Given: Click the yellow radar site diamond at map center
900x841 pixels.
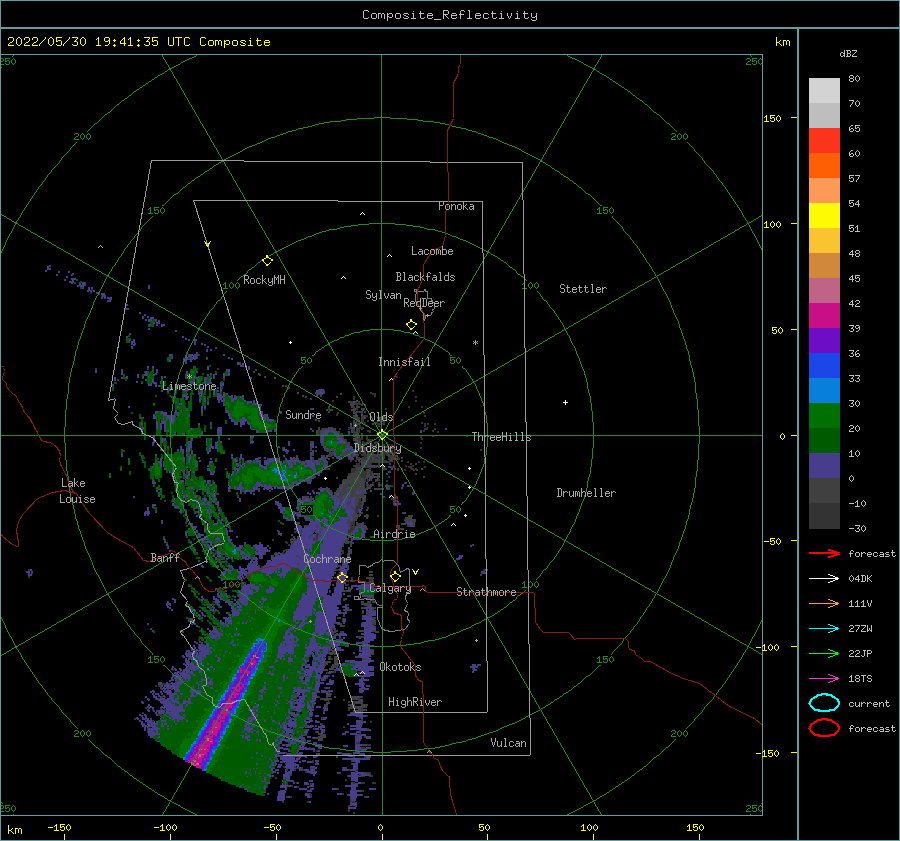Looking at the screenshot, I should tap(382, 435).
